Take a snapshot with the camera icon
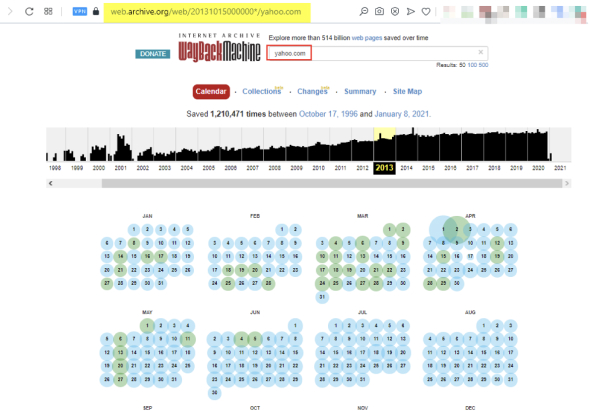 (379, 12)
